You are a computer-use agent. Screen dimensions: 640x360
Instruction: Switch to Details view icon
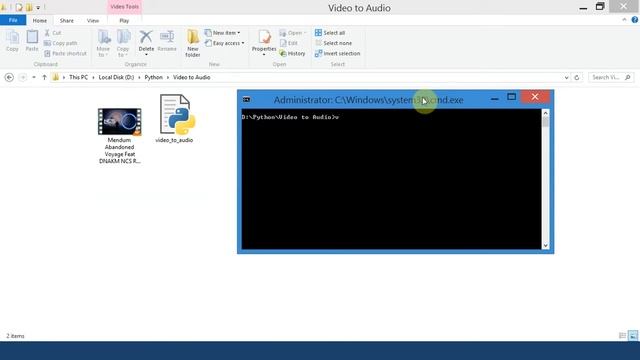click(x=622, y=336)
